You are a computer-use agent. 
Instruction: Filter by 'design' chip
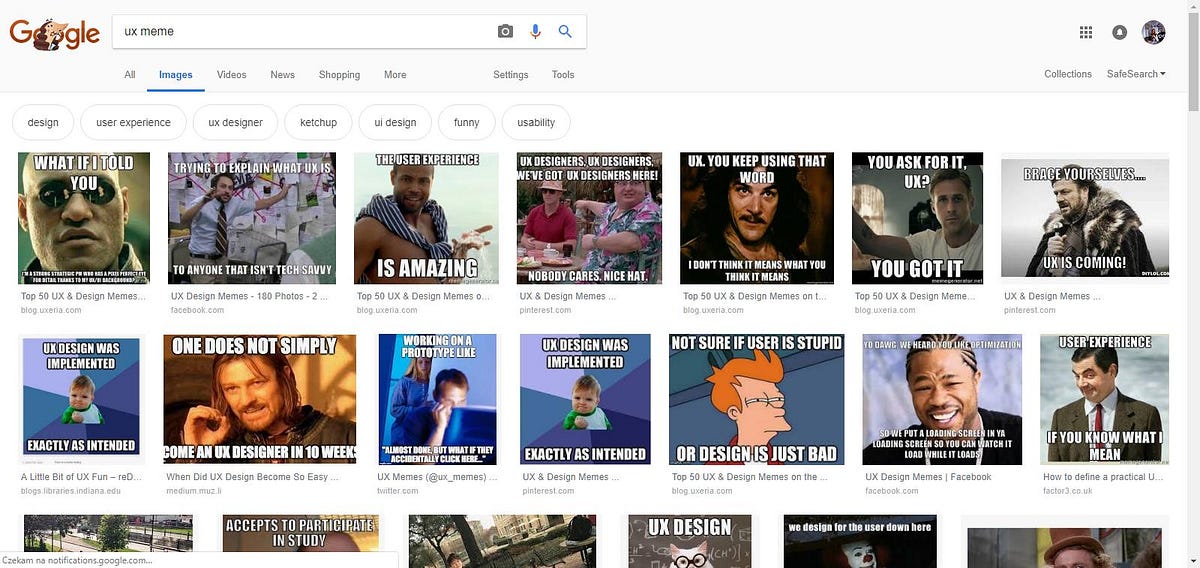point(43,122)
